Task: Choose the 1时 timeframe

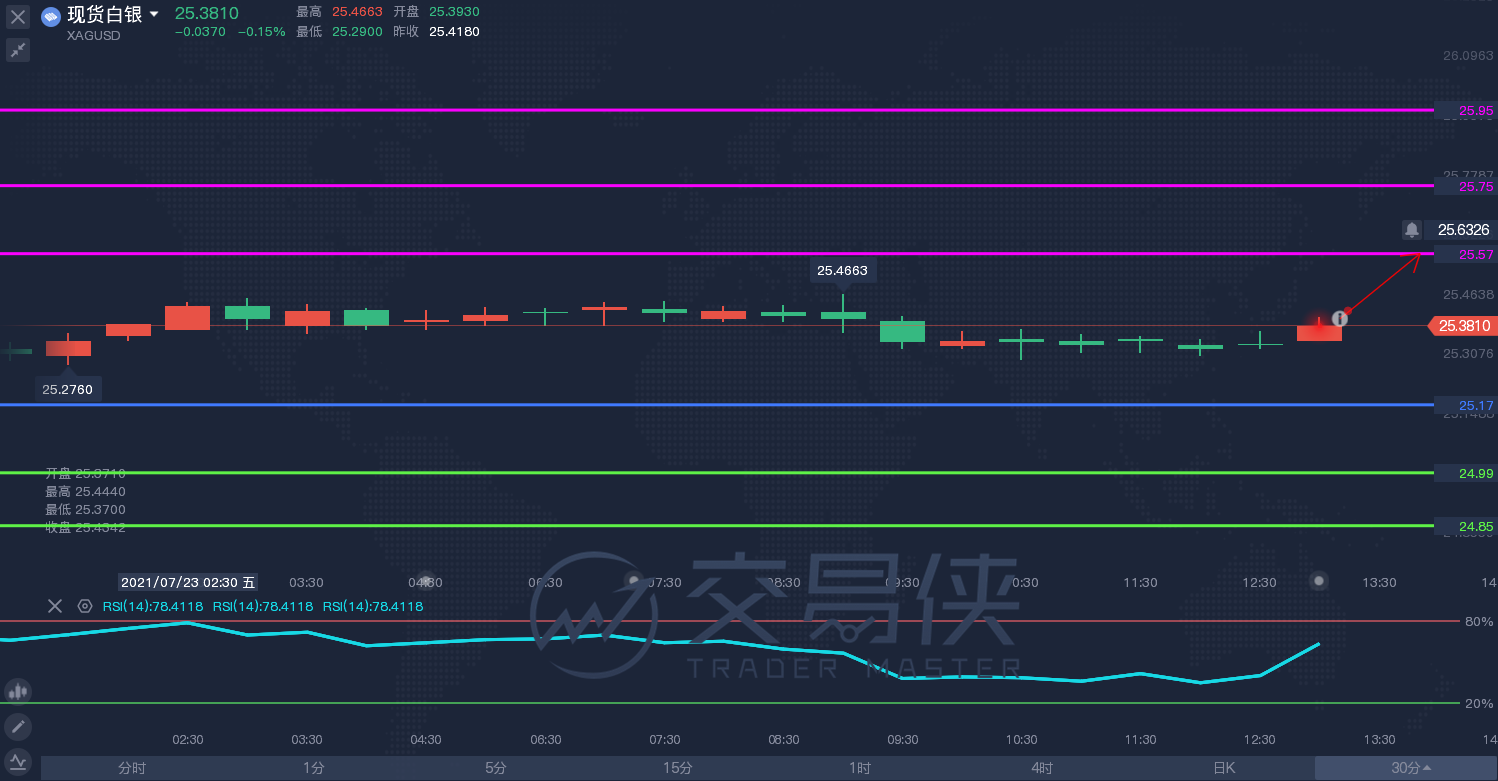Action: click(x=859, y=768)
